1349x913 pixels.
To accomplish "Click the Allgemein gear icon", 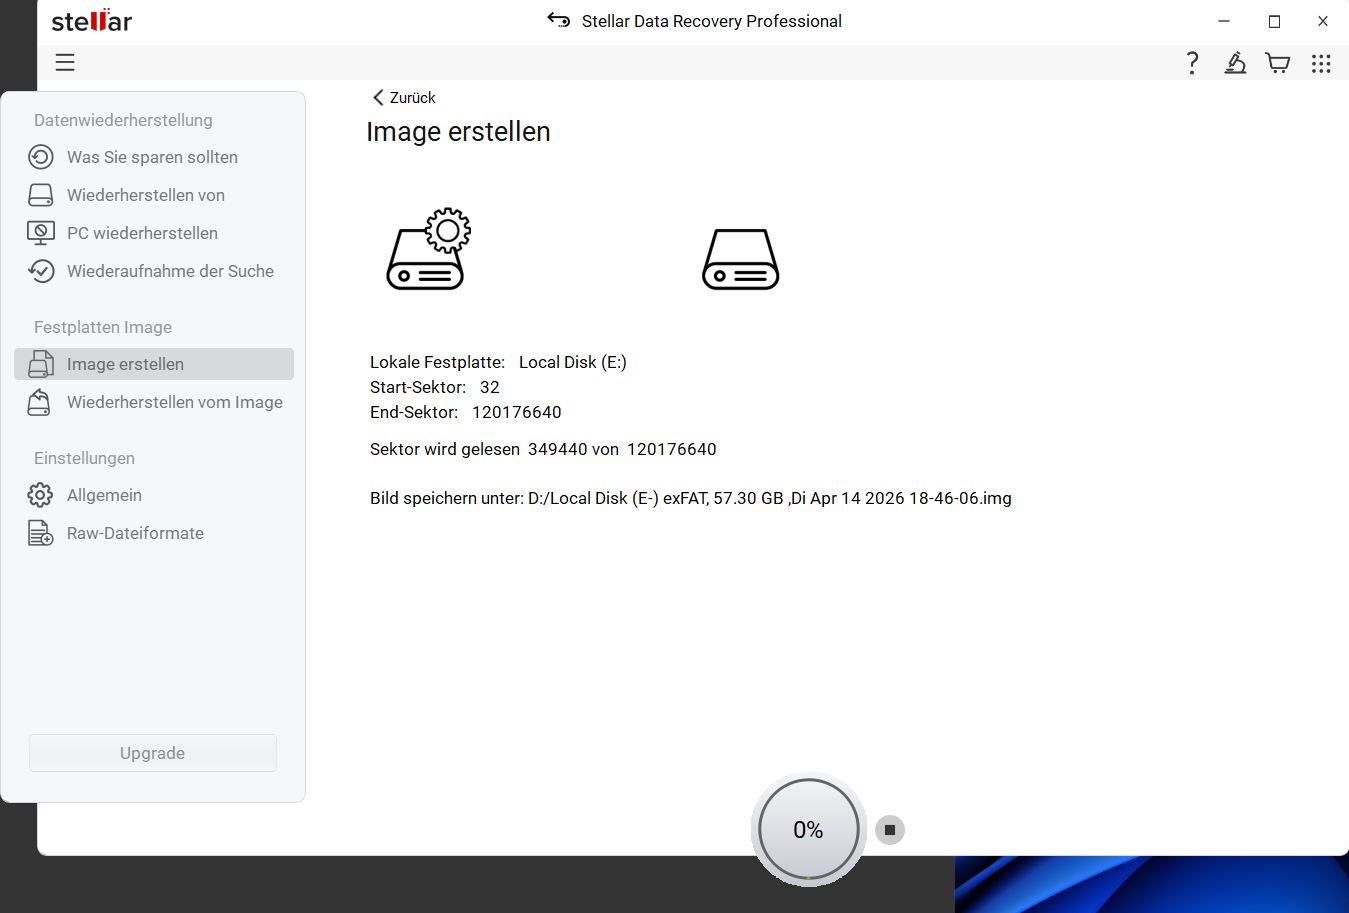I will coord(41,495).
